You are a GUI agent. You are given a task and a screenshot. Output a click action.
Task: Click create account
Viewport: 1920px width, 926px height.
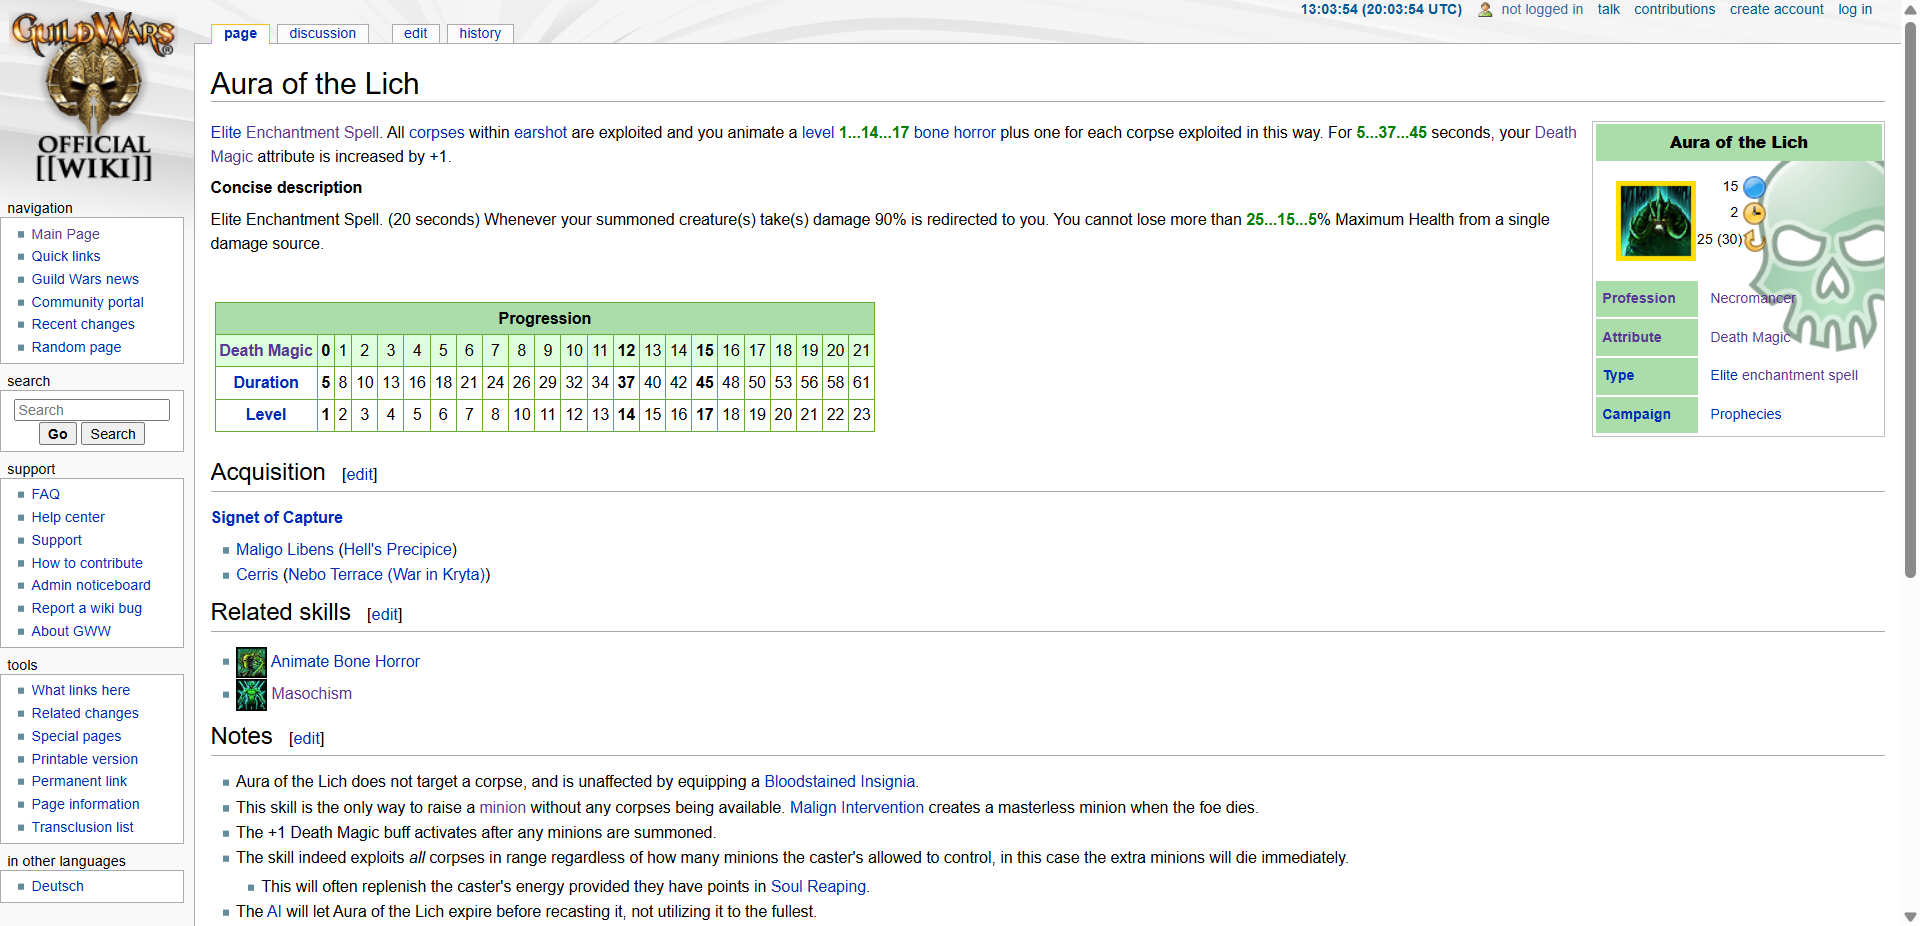(x=1776, y=9)
